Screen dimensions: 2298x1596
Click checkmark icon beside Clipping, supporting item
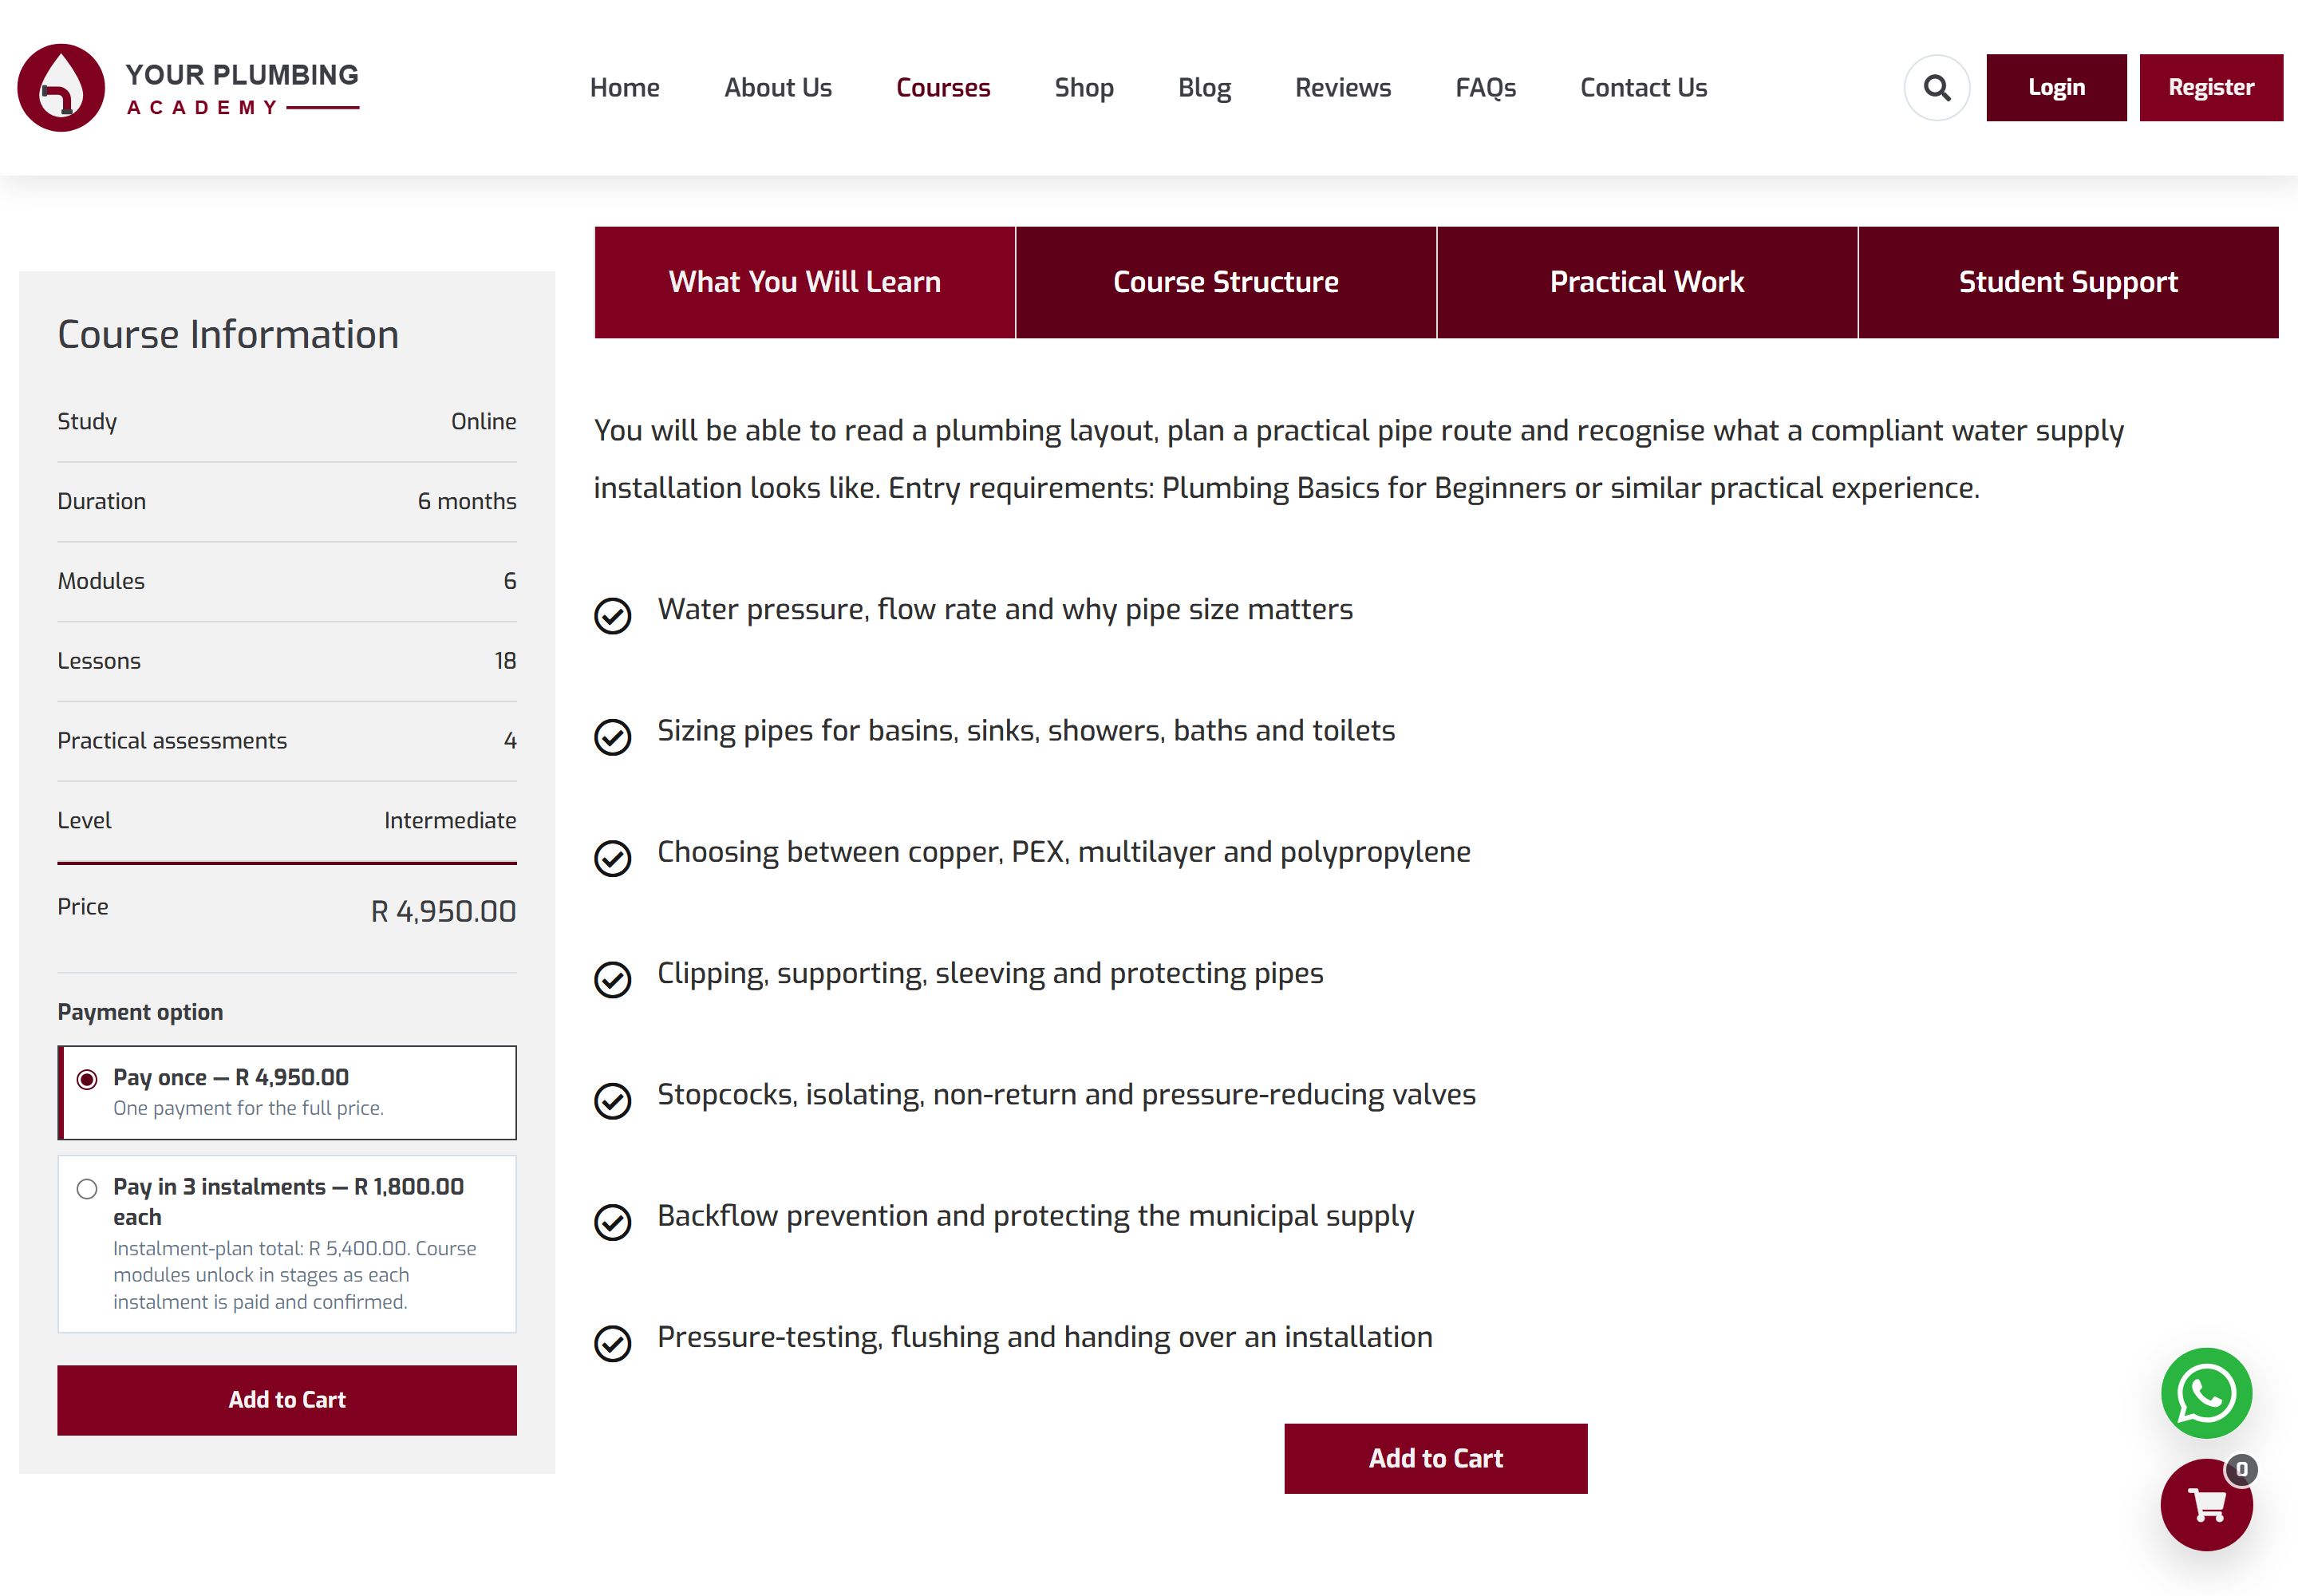click(x=612, y=980)
